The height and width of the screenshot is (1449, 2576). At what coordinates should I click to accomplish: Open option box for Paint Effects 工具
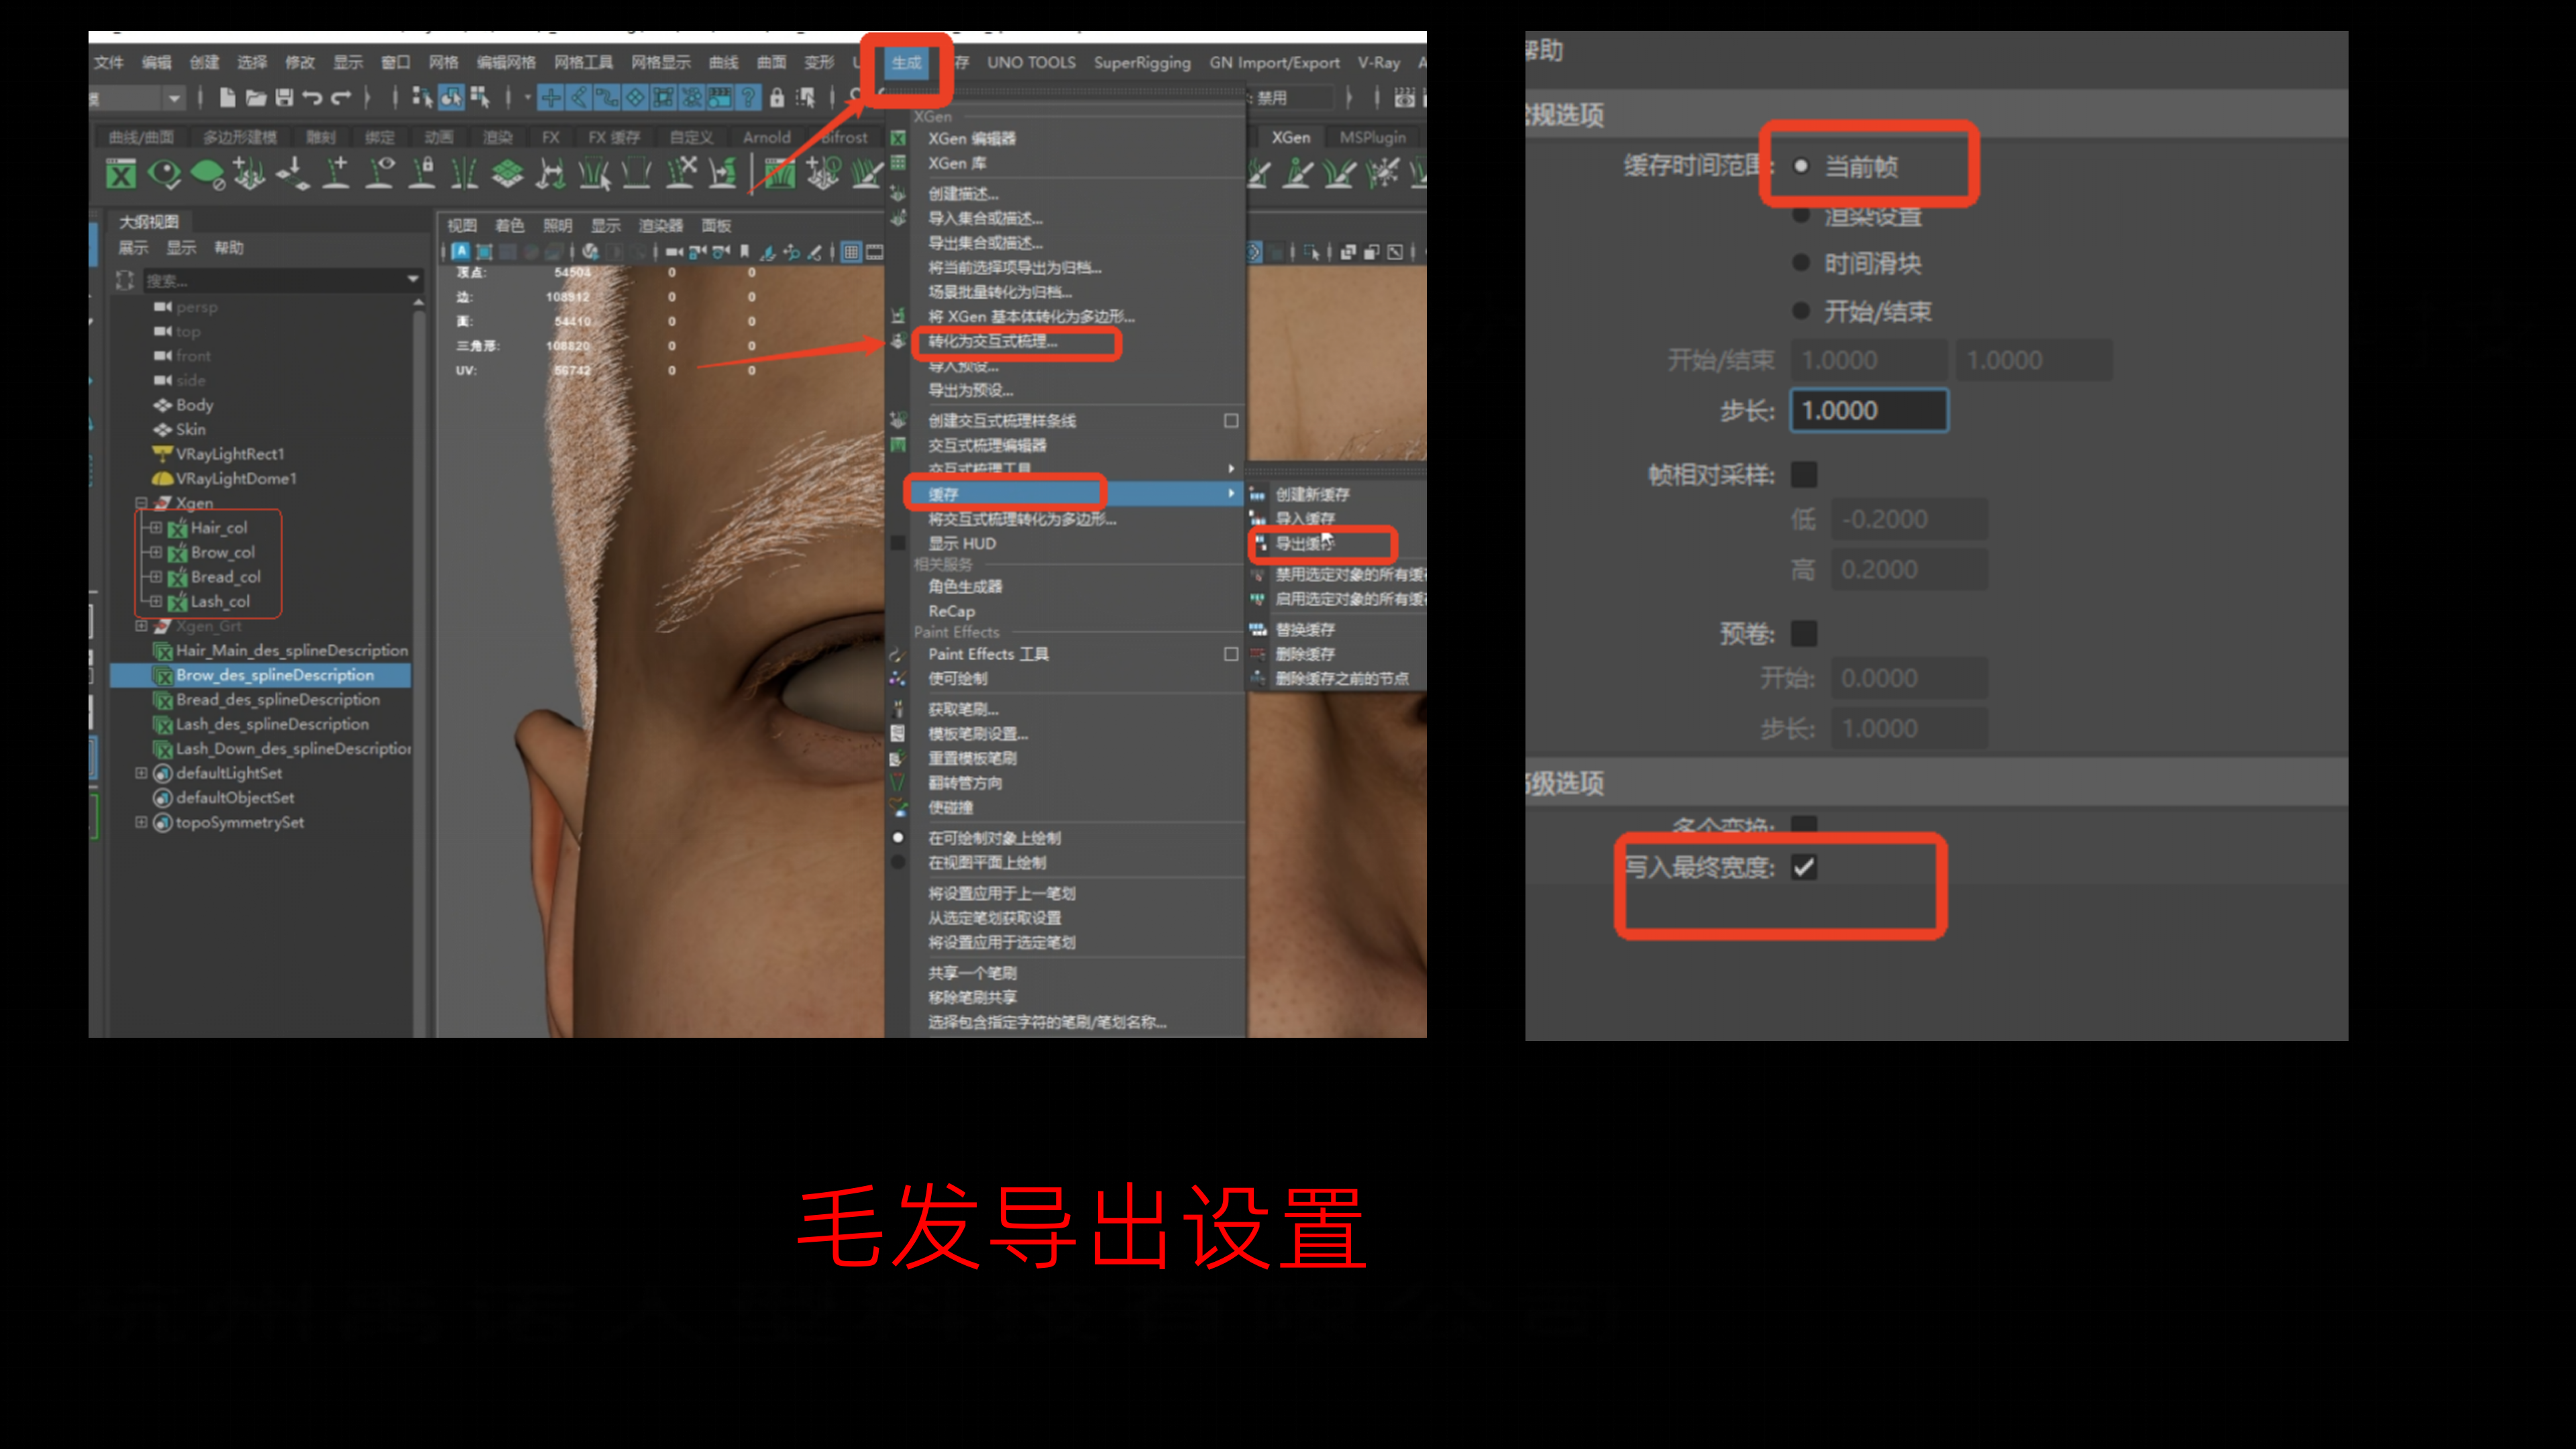pos(1231,654)
